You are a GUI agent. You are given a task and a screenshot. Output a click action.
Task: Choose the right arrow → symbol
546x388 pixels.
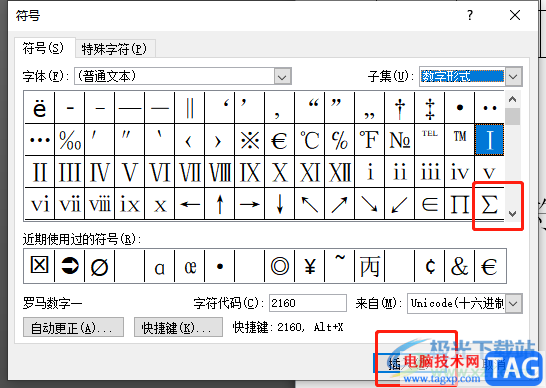250,204
